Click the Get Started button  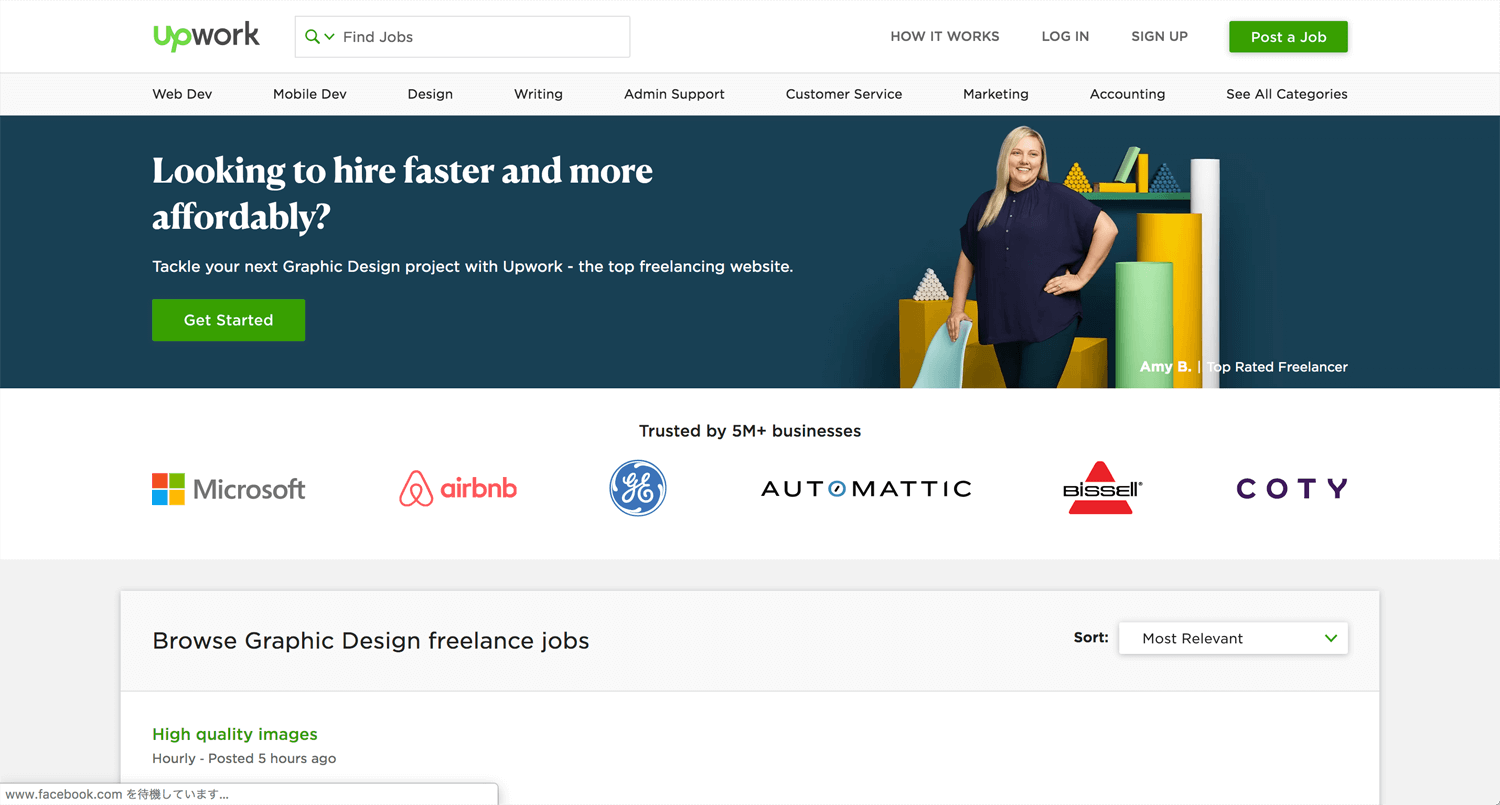click(228, 320)
